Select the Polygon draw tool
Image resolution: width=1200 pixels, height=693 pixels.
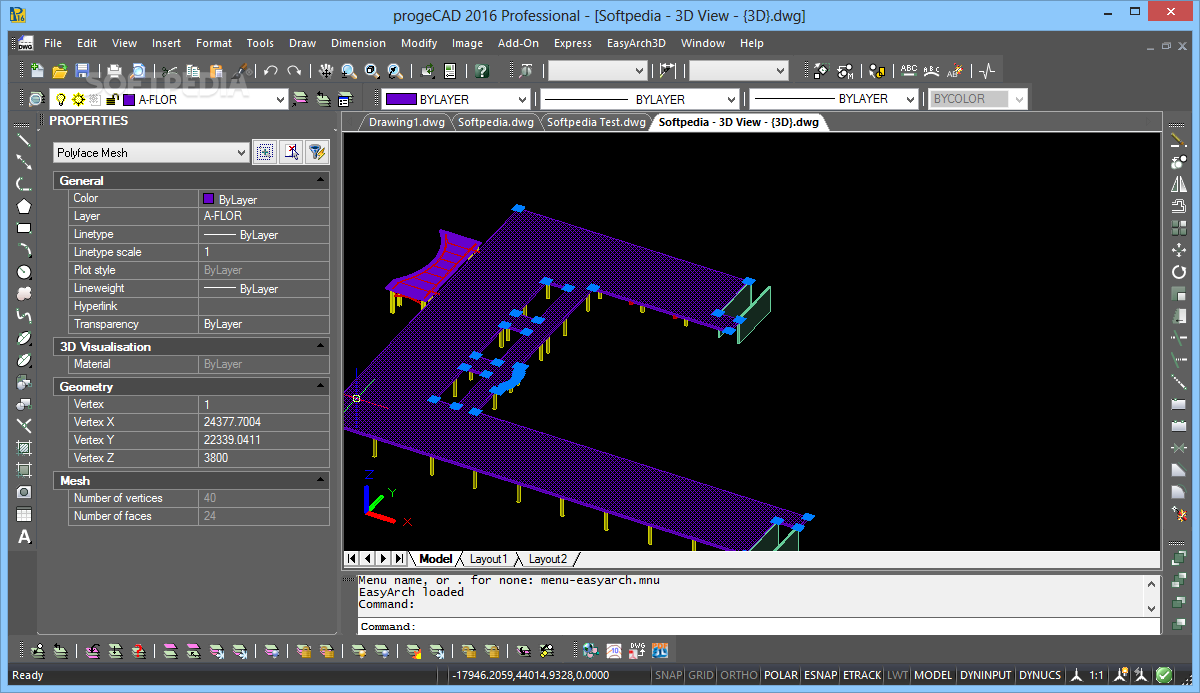(x=24, y=206)
